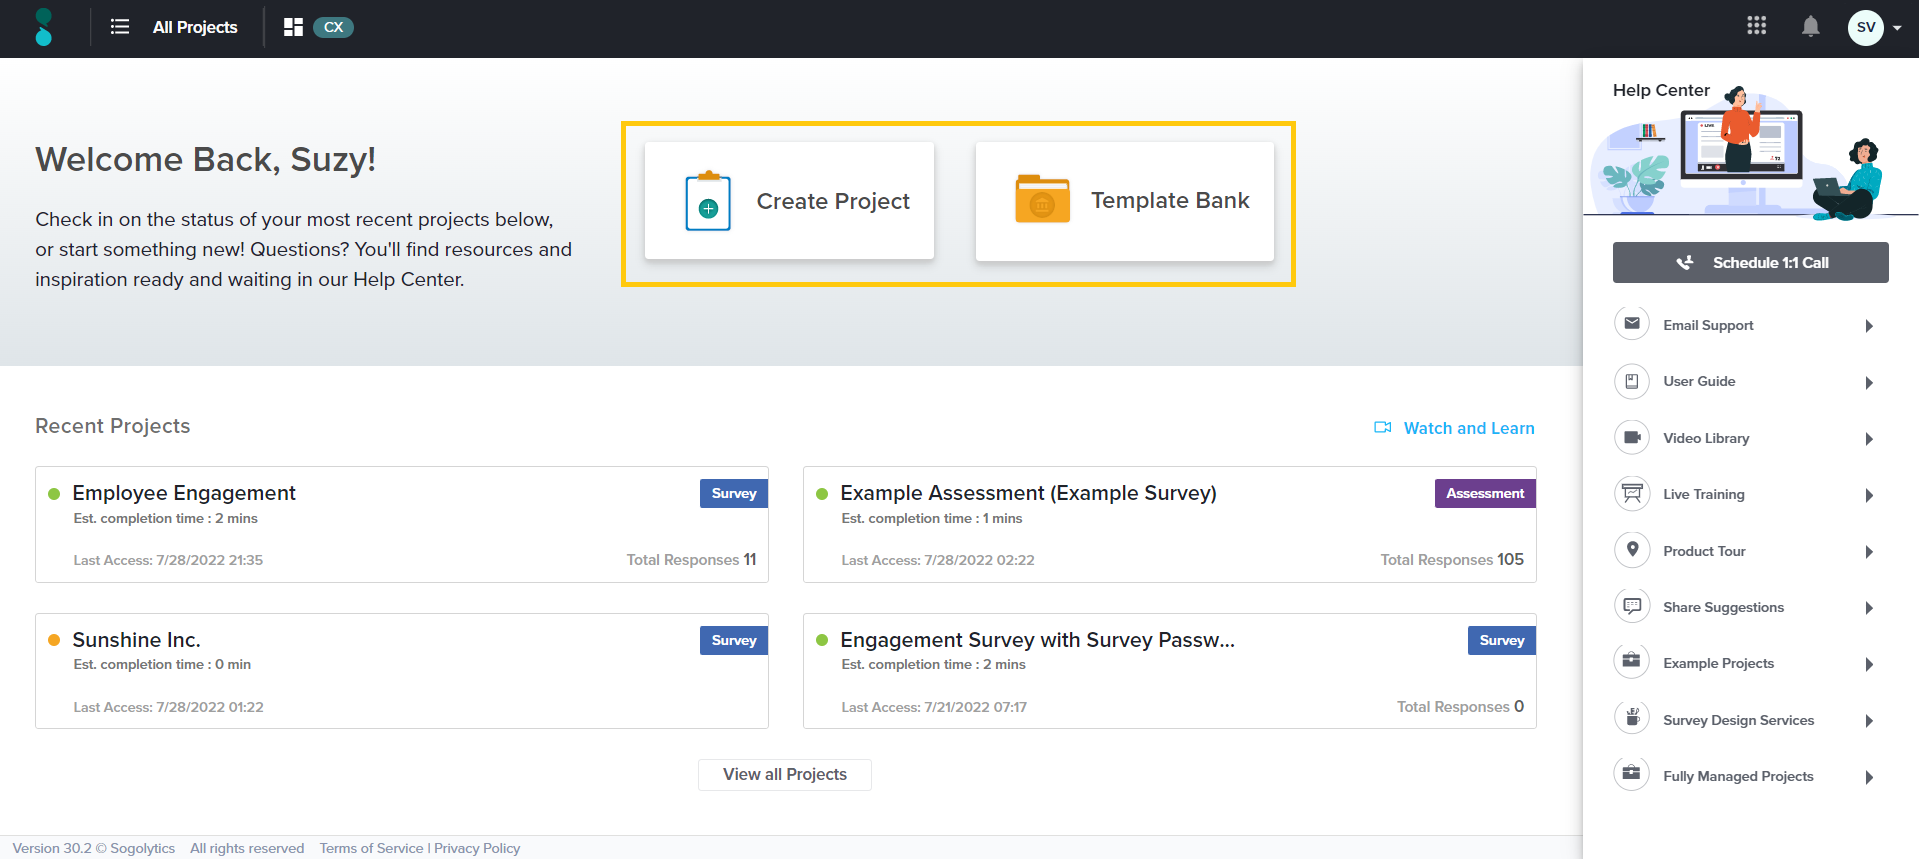Click the Template Bank folder icon
This screenshot has width=1920, height=860.
1042,199
